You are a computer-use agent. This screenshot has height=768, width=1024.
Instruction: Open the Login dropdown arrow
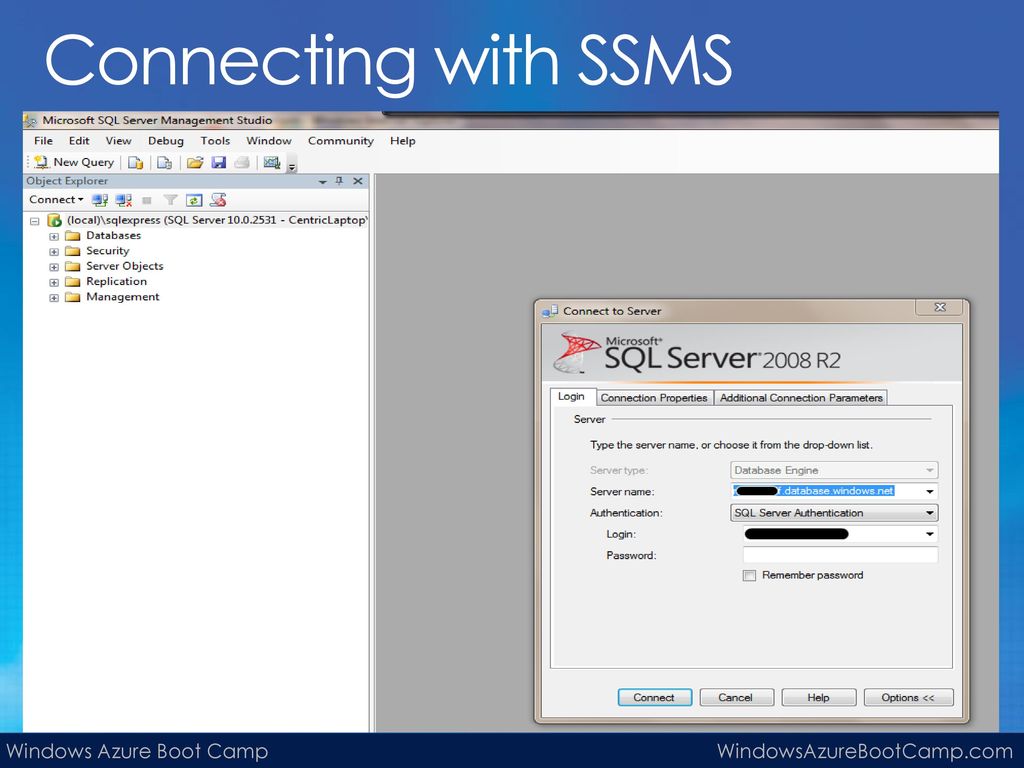point(929,534)
